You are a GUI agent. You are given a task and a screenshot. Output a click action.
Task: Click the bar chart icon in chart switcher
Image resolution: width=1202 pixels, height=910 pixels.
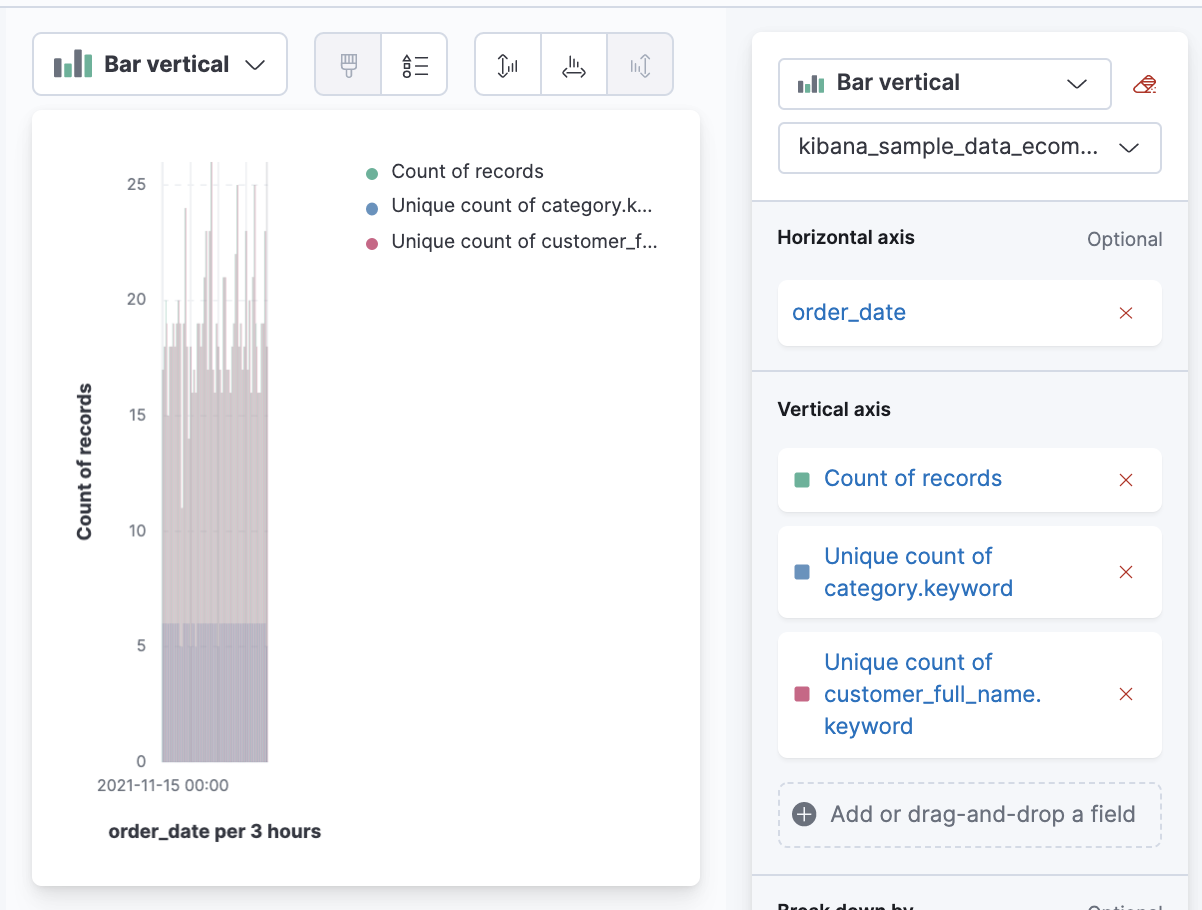point(72,63)
